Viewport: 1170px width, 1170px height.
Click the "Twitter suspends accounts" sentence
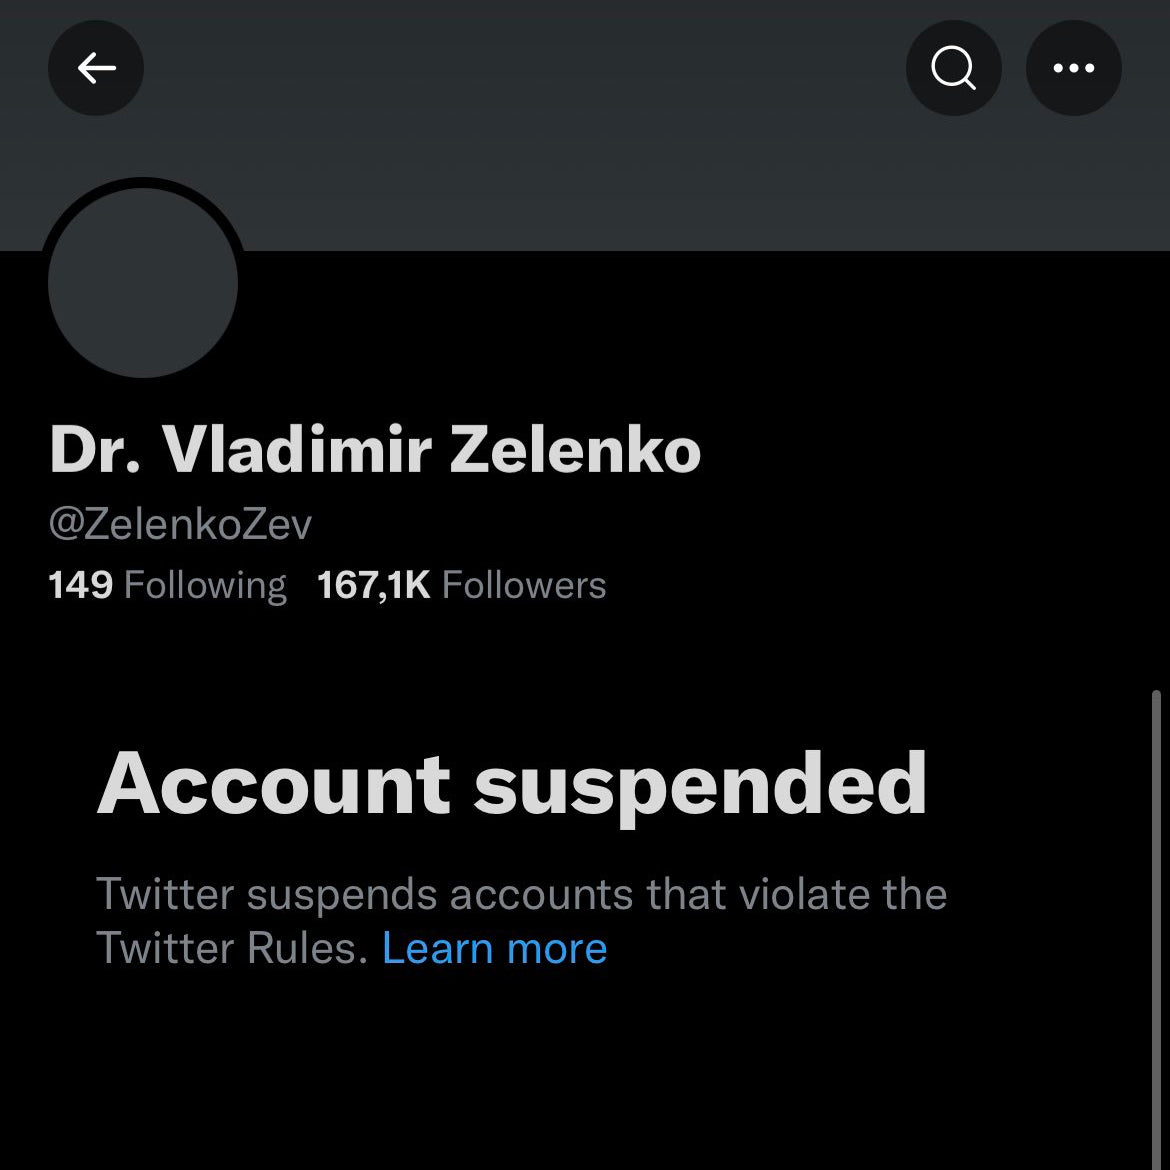click(520, 894)
